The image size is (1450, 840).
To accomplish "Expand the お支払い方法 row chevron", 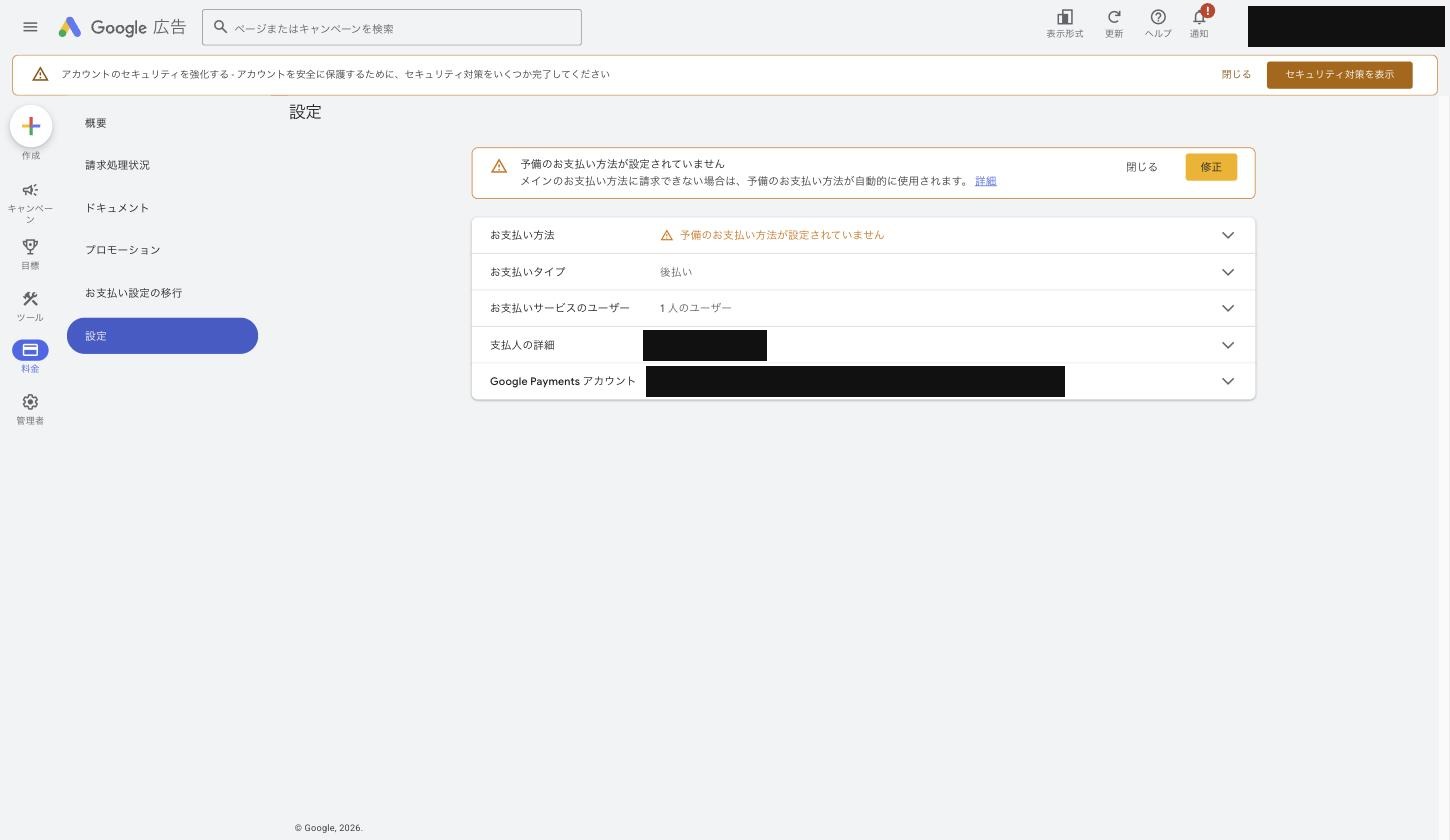I will (1228, 235).
